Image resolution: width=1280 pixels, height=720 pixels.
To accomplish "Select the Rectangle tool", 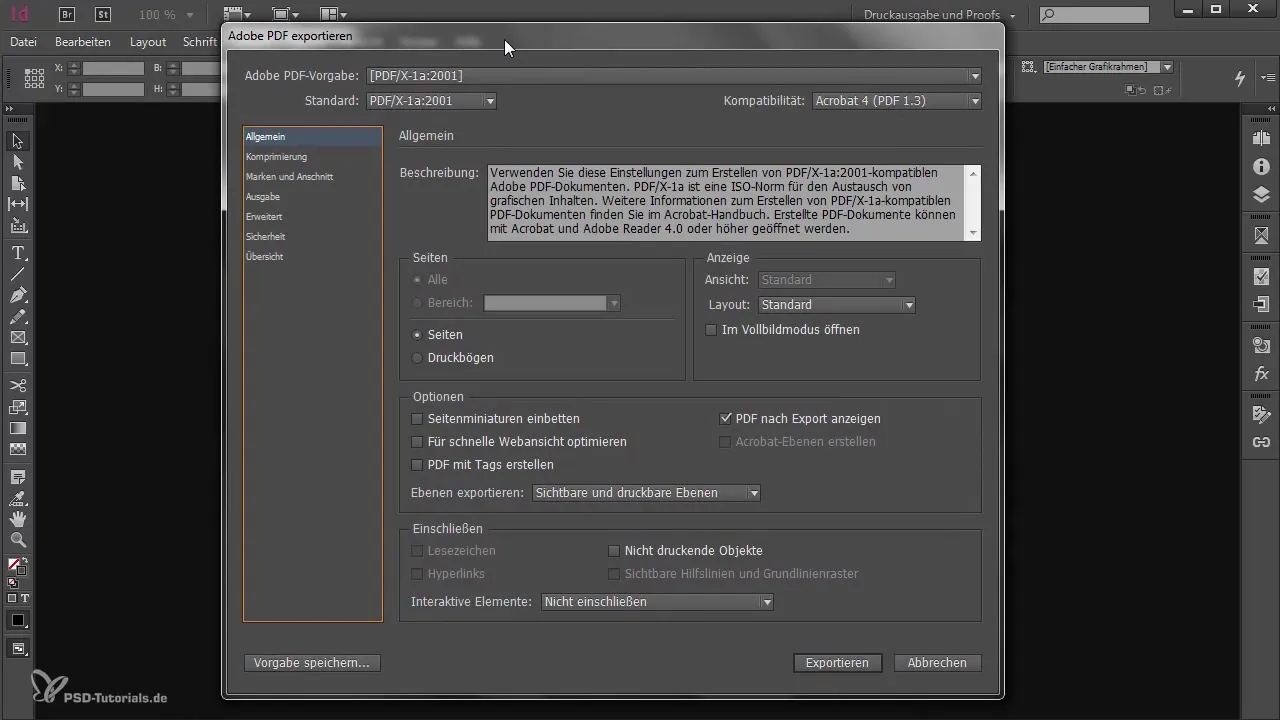I will point(18,359).
